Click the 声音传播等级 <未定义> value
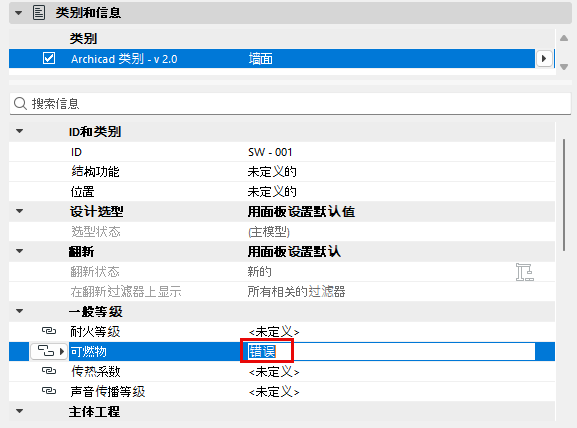The image size is (577, 428). [274, 392]
